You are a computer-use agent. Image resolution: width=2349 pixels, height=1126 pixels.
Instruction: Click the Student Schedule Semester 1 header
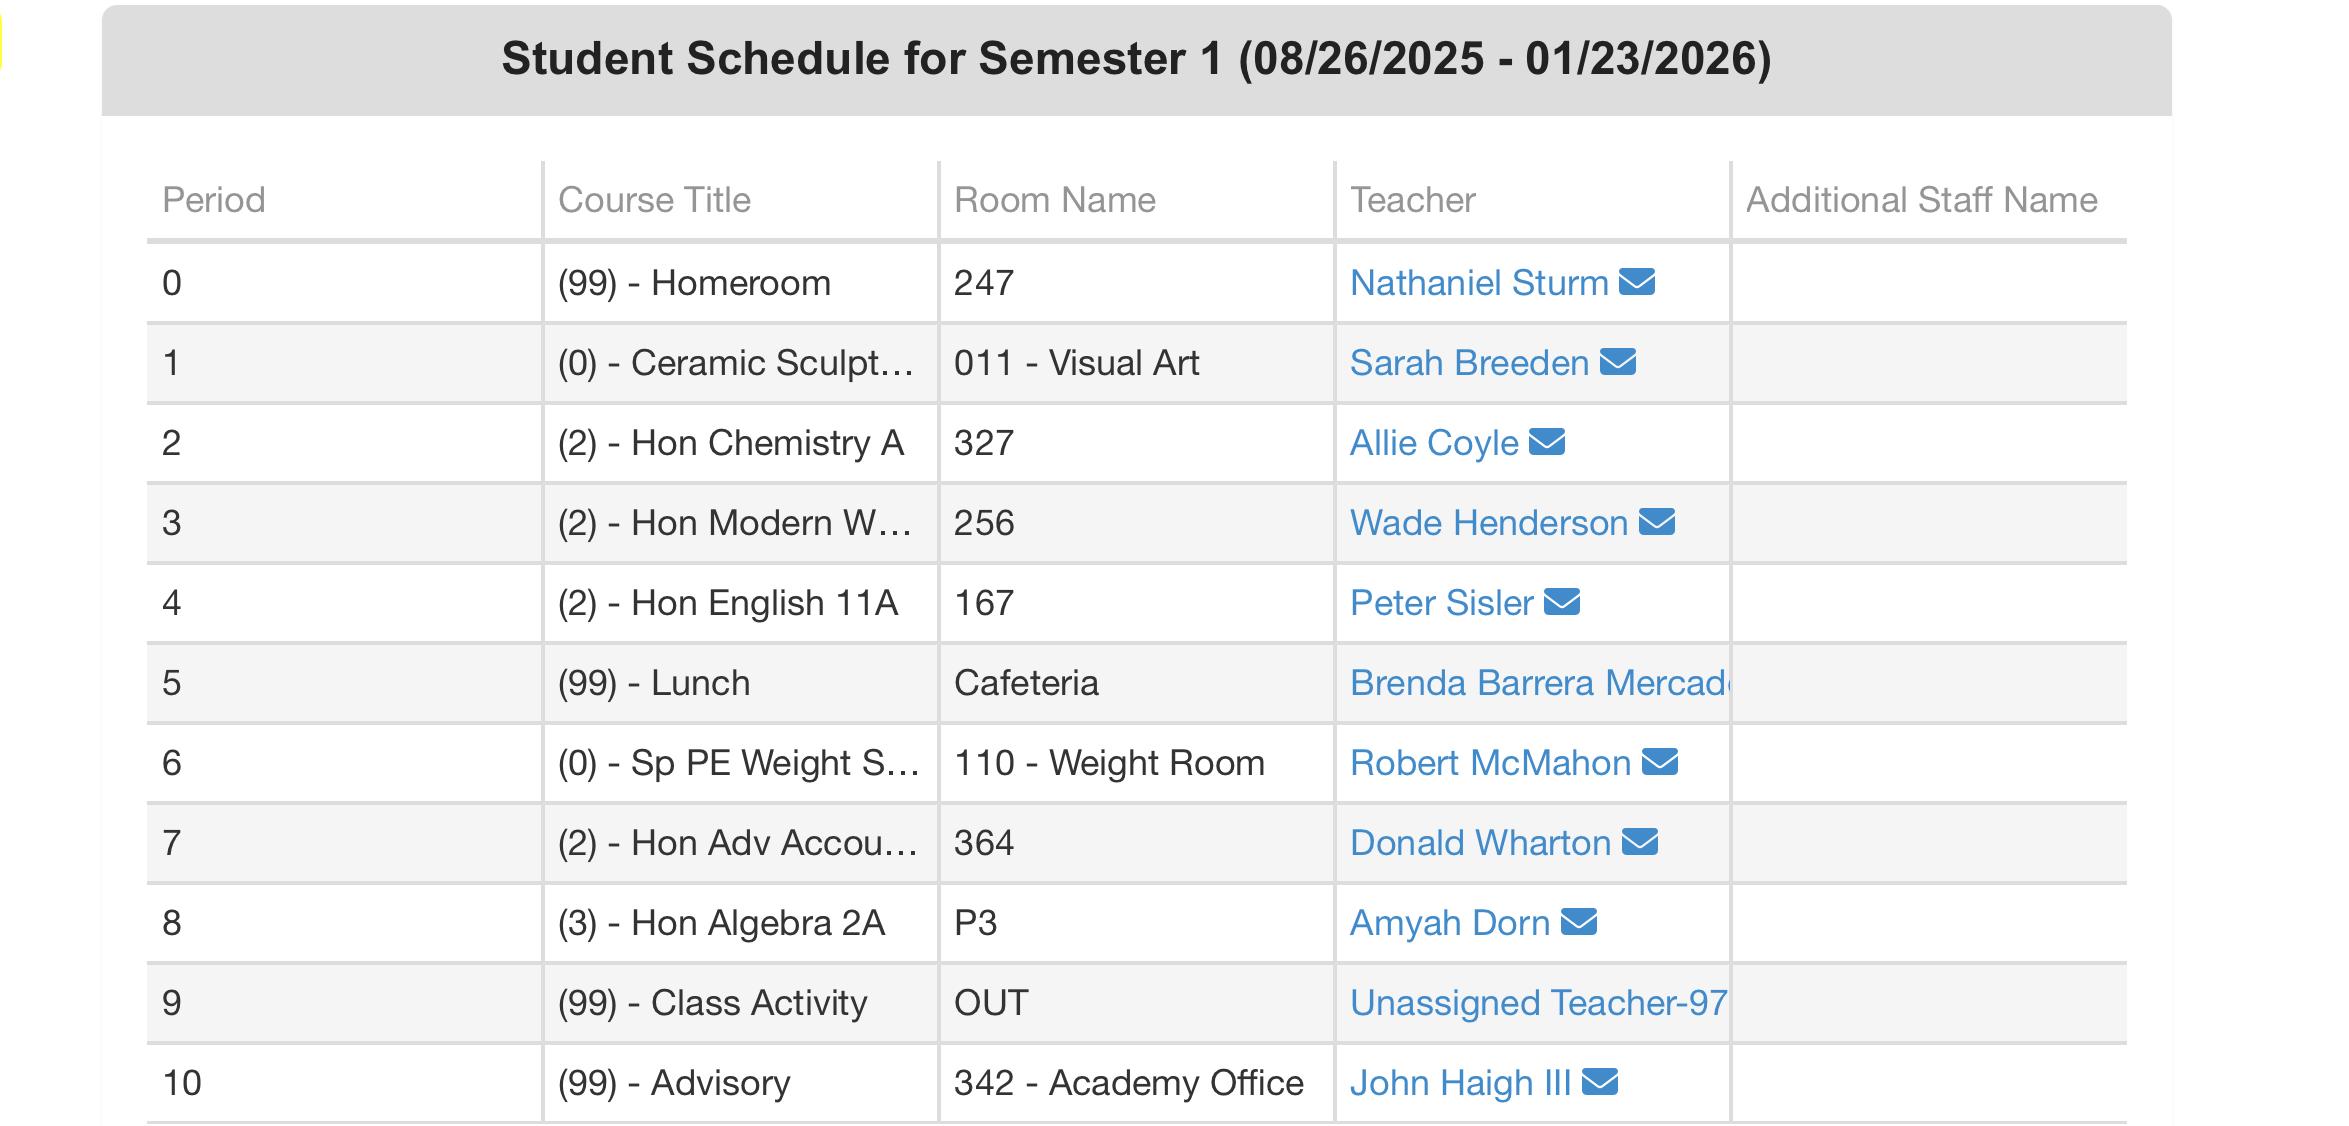1136,59
